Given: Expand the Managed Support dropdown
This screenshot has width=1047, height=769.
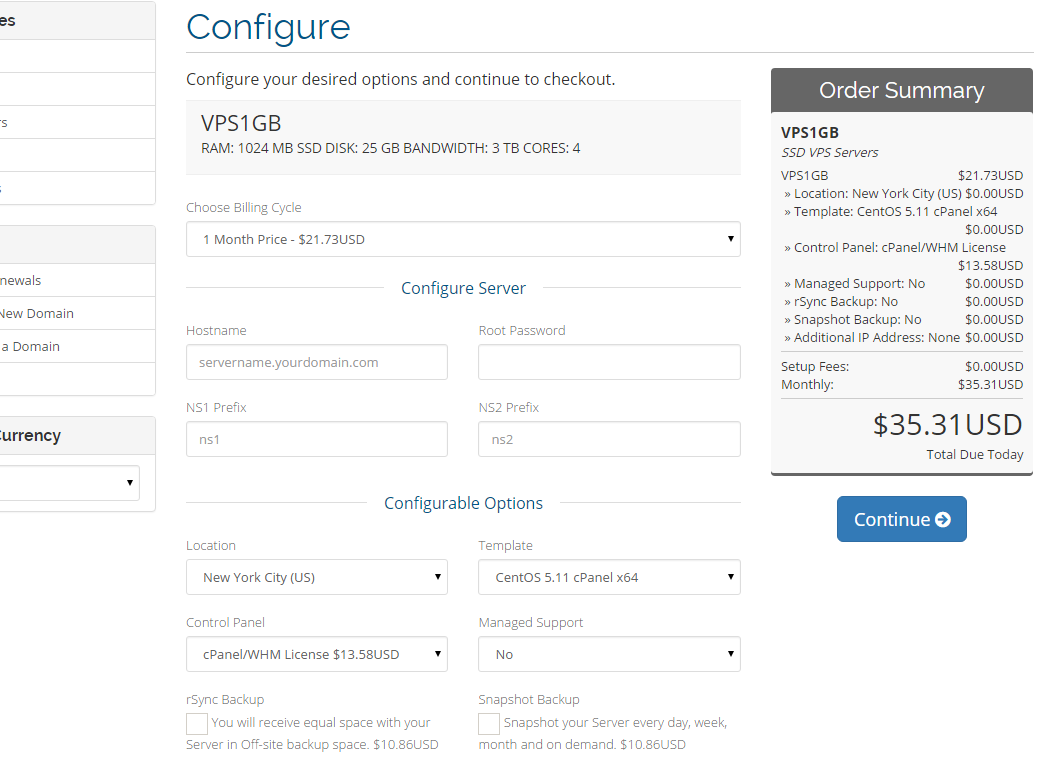Looking at the screenshot, I should pyautogui.click(x=609, y=654).
